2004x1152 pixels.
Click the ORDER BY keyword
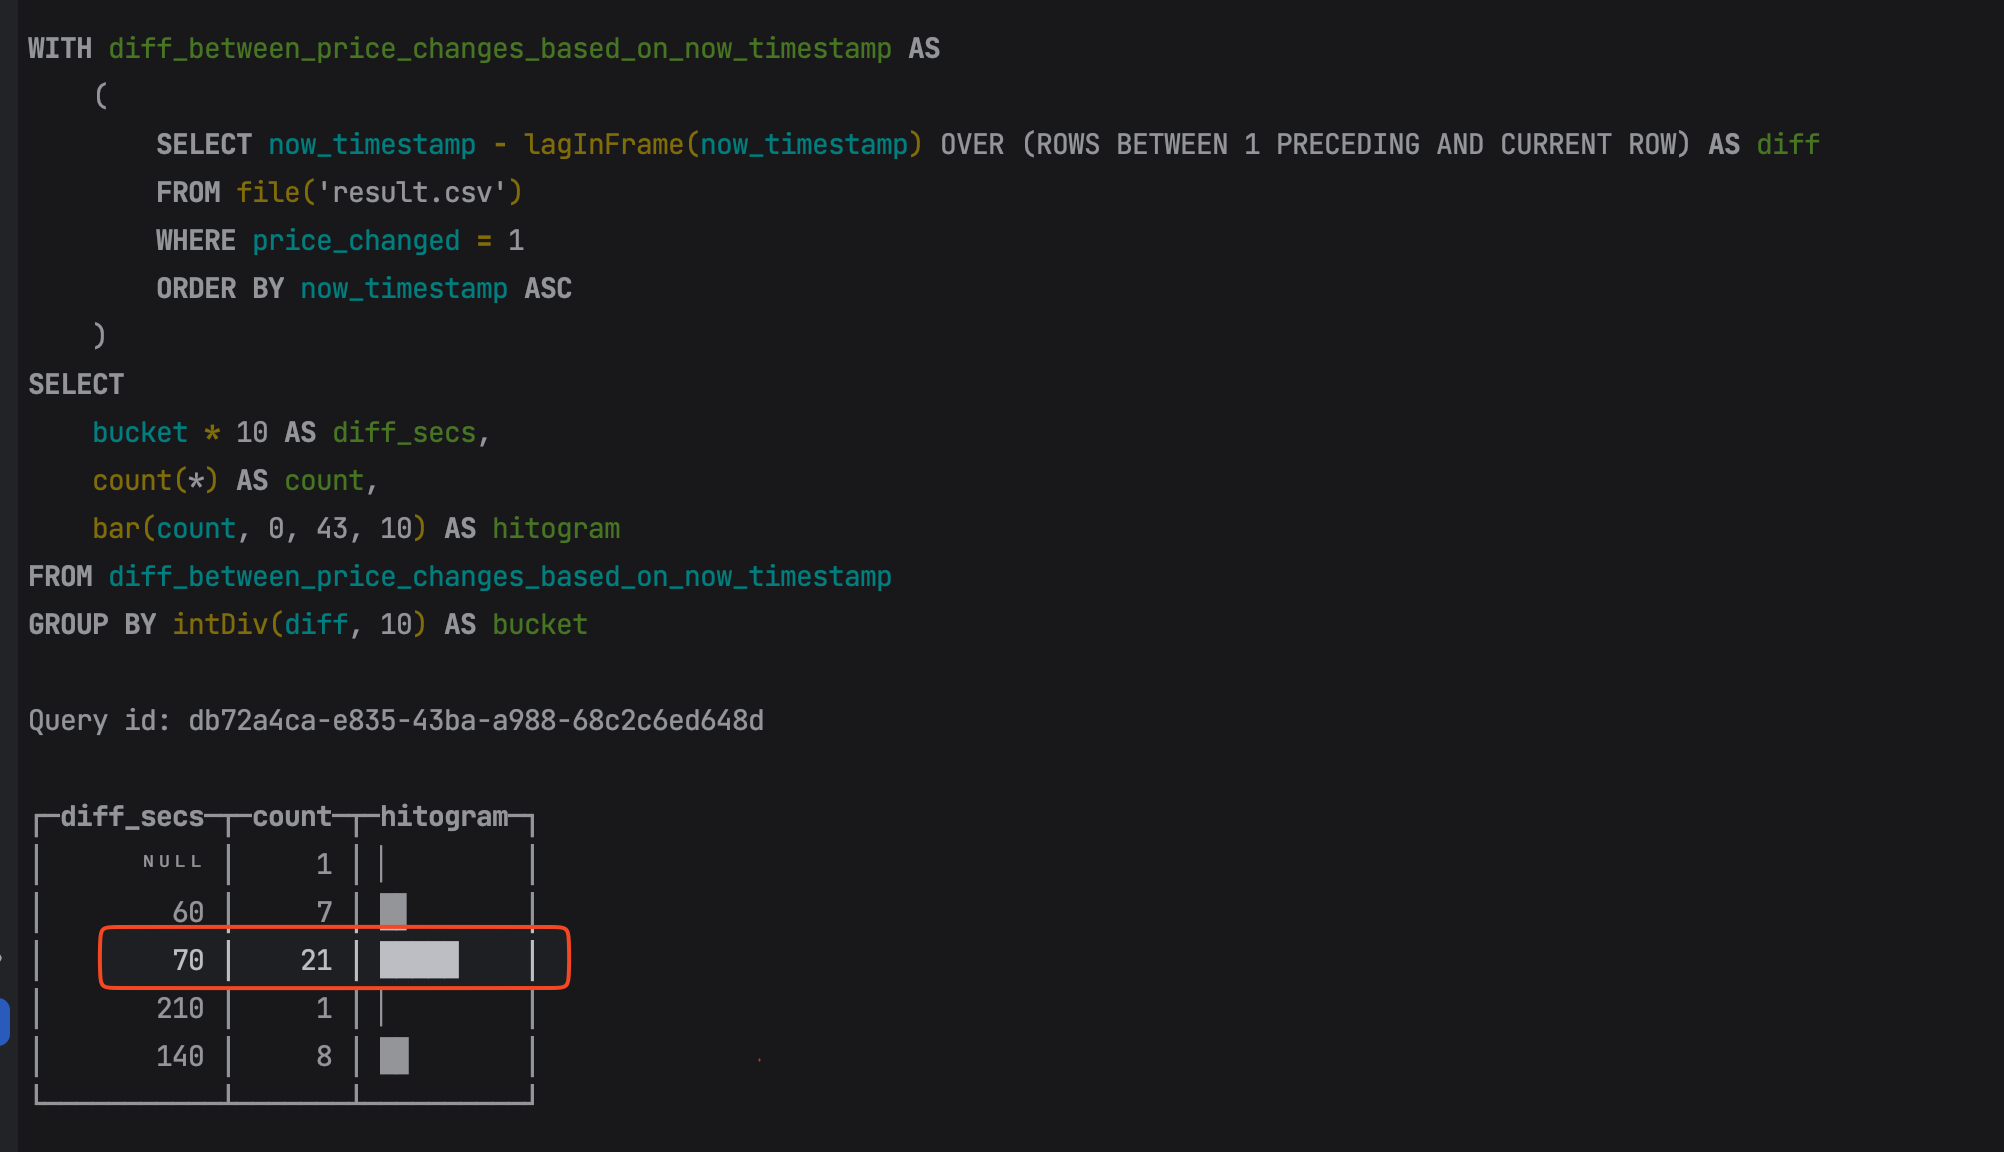click(x=220, y=288)
